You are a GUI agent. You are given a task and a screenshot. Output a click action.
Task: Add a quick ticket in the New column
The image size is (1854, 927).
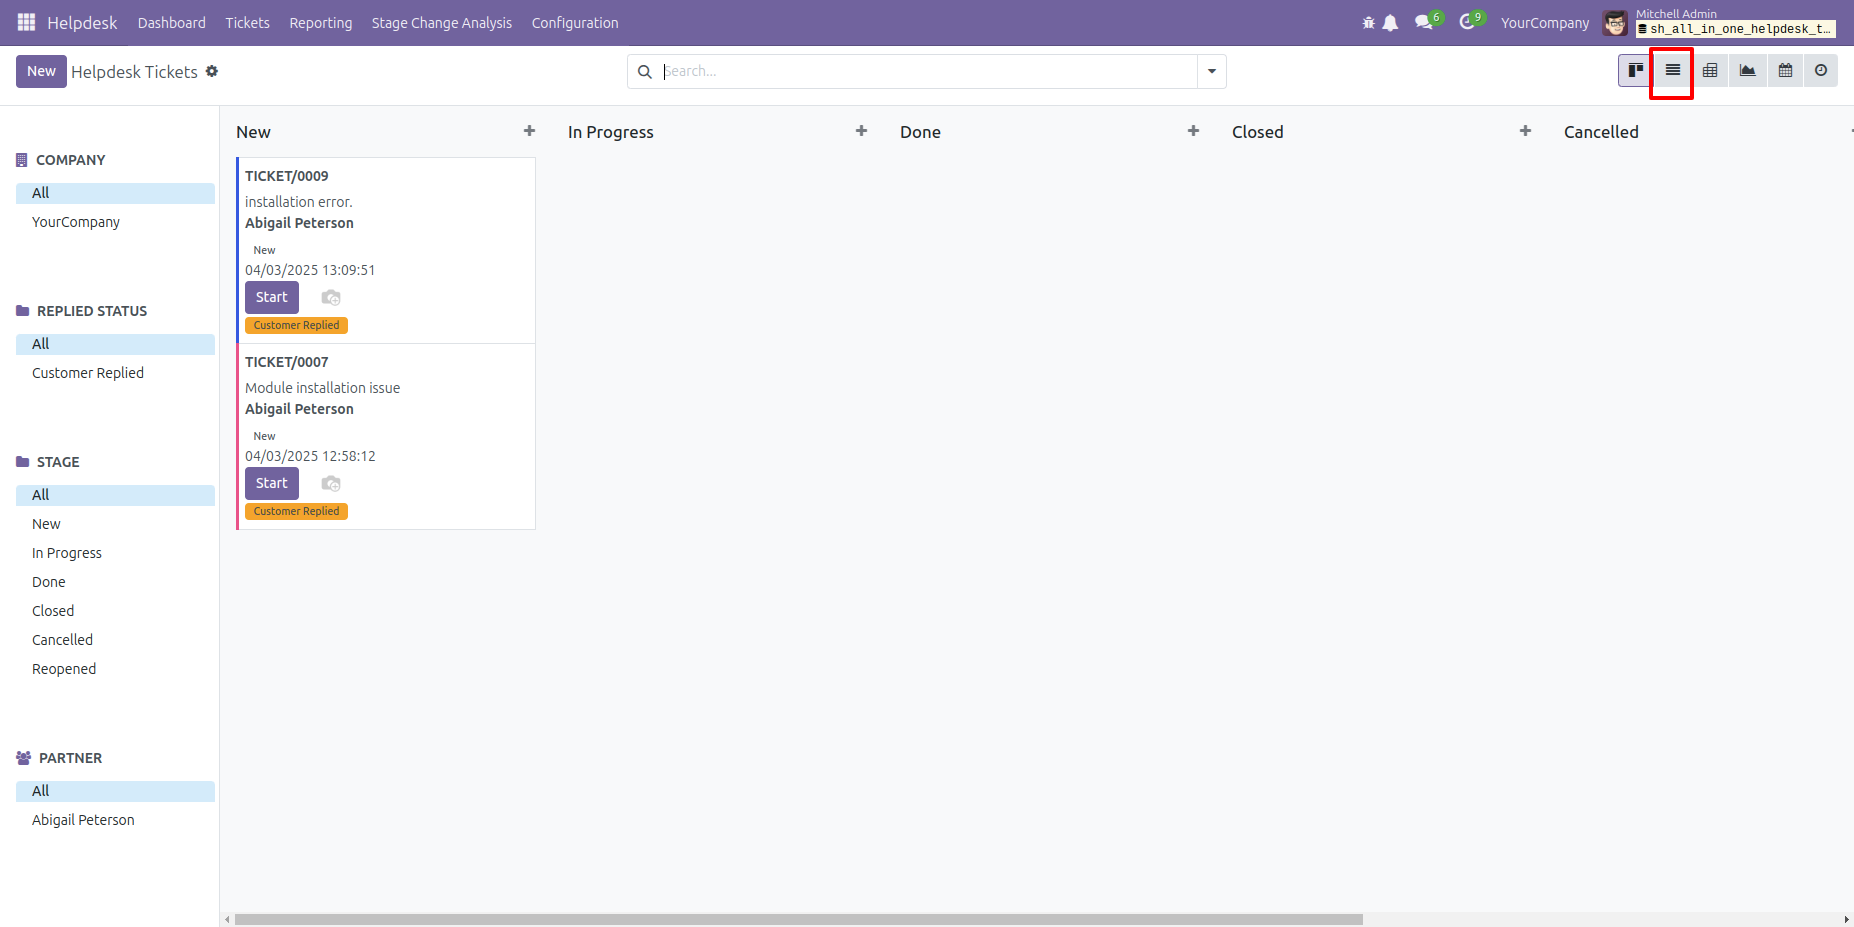point(529,131)
